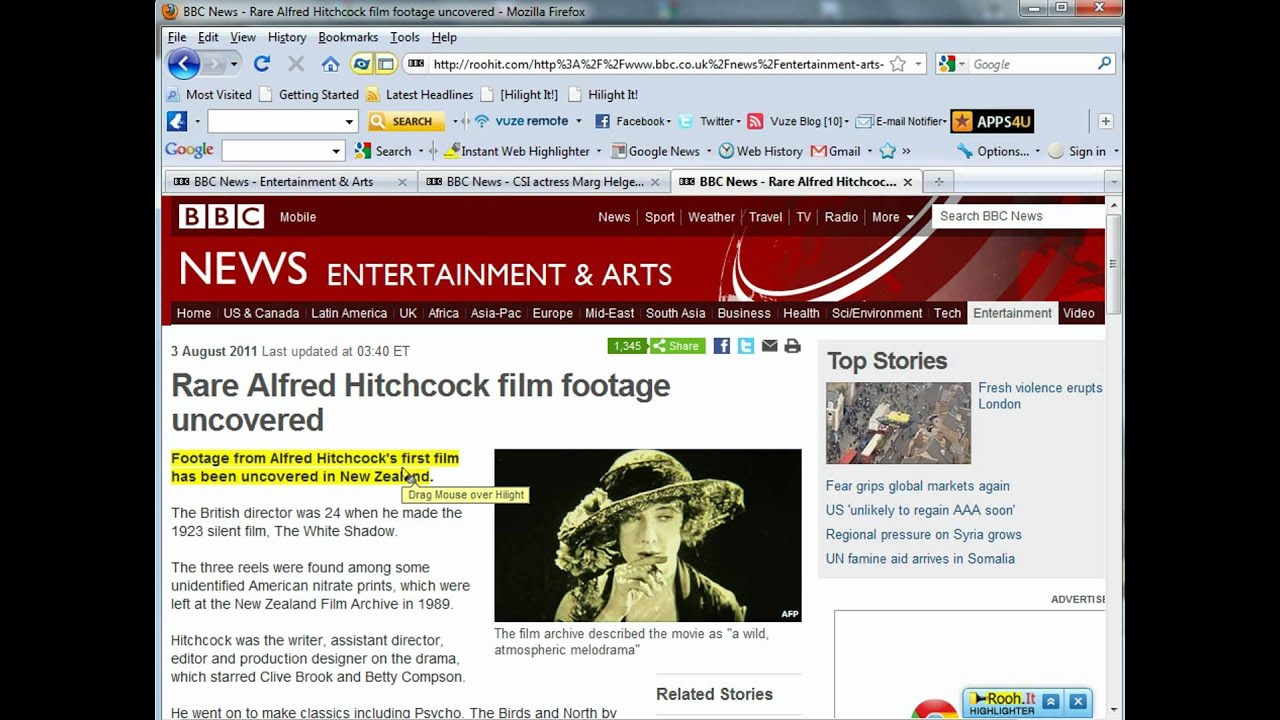Open the BBC More dropdown menu
This screenshot has width=1280, height=720.
click(x=893, y=217)
